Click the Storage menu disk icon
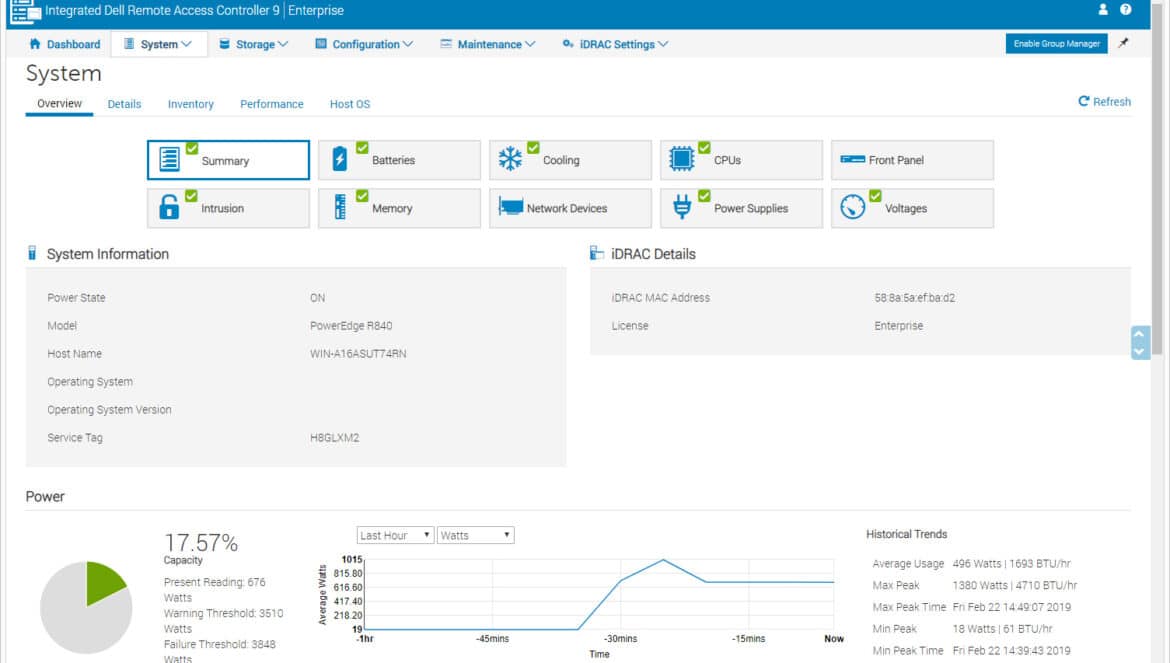The height and width of the screenshot is (663, 1170). tap(224, 44)
